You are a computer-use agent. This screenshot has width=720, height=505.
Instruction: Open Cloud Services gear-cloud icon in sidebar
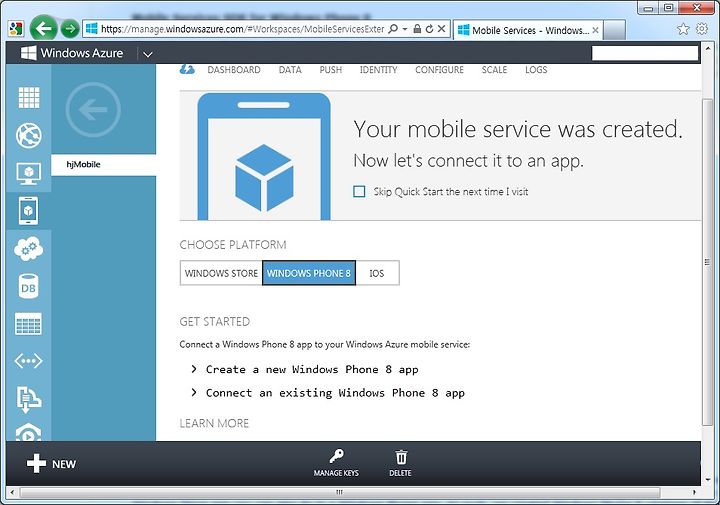[28, 249]
